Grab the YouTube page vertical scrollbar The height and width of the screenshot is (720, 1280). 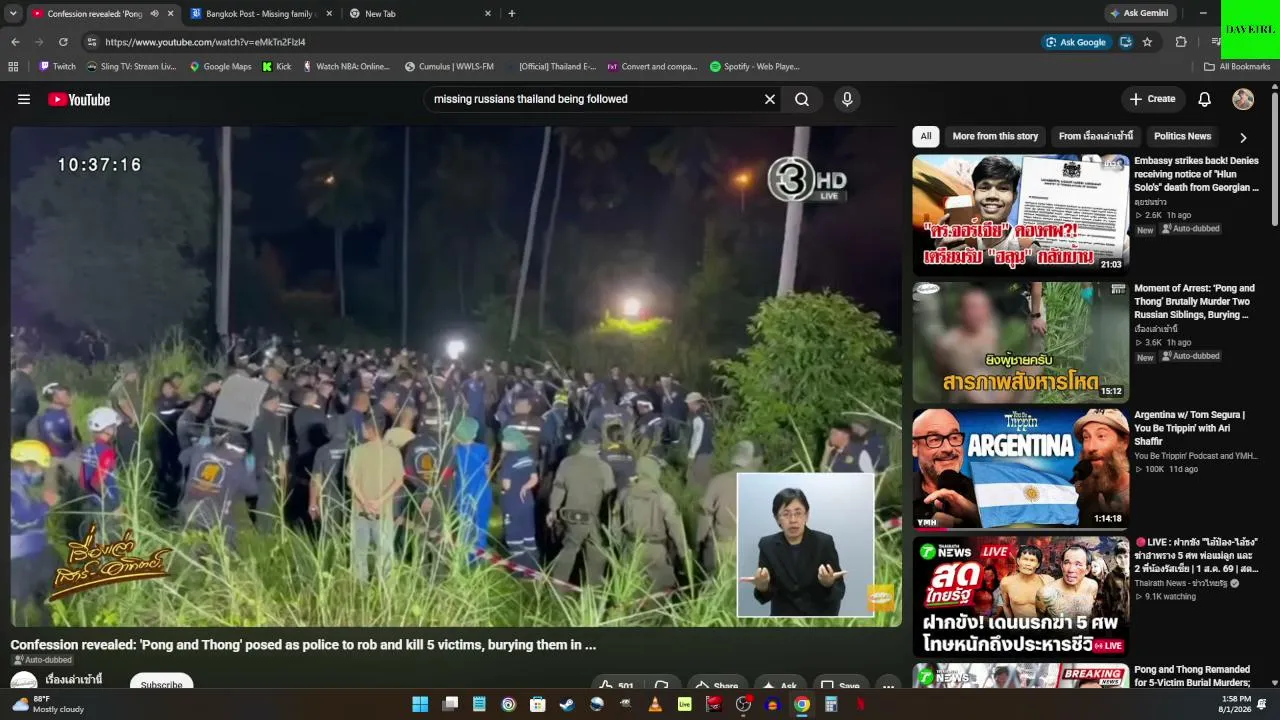[1274, 160]
